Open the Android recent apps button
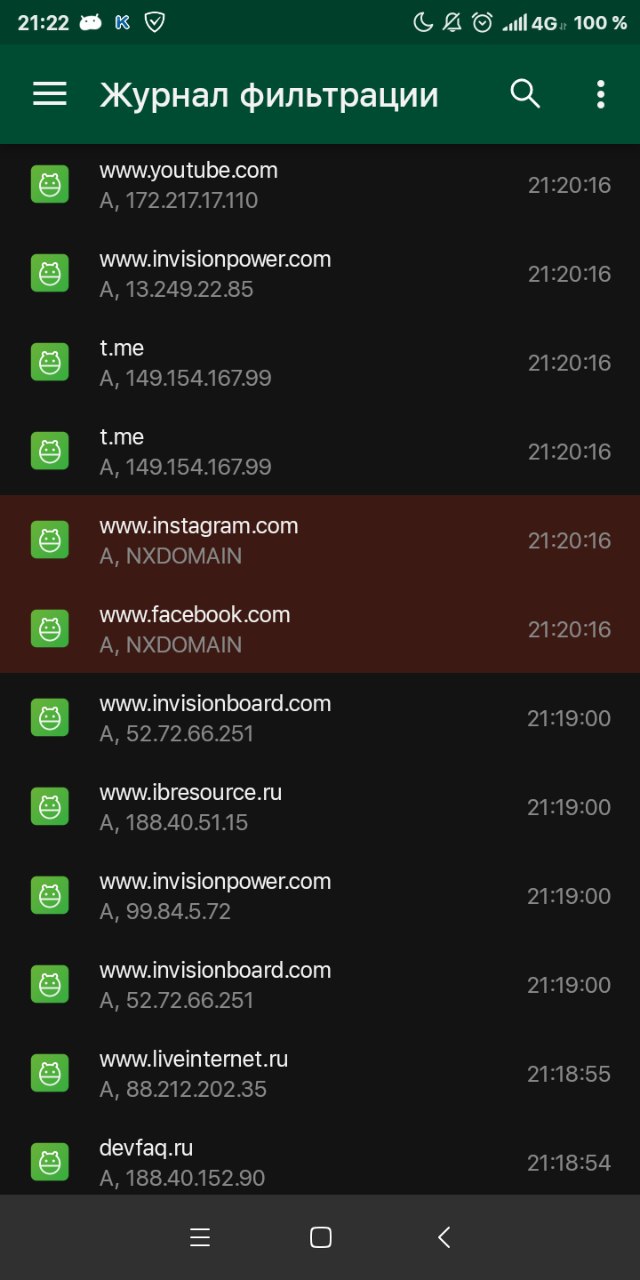This screenshot has height=1280, width=640. [x=200, y=1237]
